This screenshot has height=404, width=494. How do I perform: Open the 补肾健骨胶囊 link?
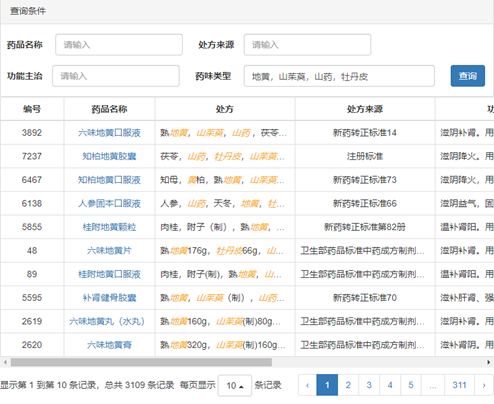coord(109,298)
